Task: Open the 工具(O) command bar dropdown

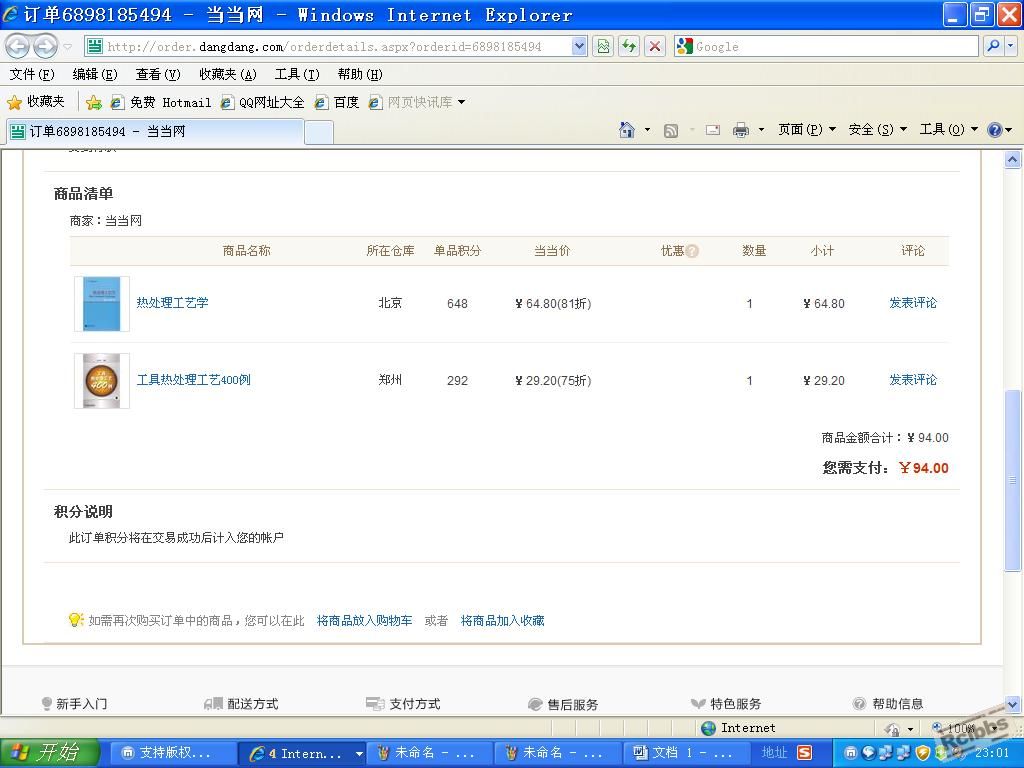Action: pyautogui.click(x=948, y=129)
